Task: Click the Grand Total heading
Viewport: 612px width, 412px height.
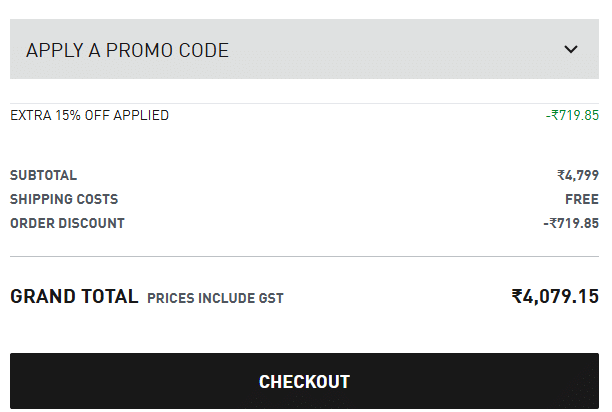Action: (74, 297)
